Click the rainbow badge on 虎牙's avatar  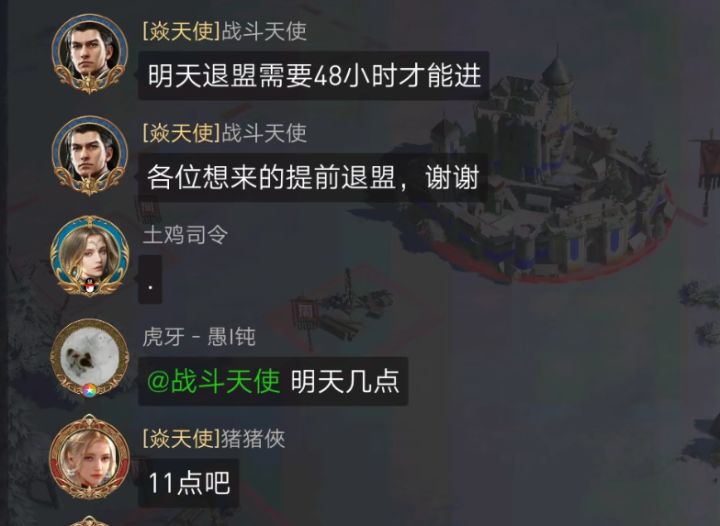pyautogui.click(x=90, y=390)
